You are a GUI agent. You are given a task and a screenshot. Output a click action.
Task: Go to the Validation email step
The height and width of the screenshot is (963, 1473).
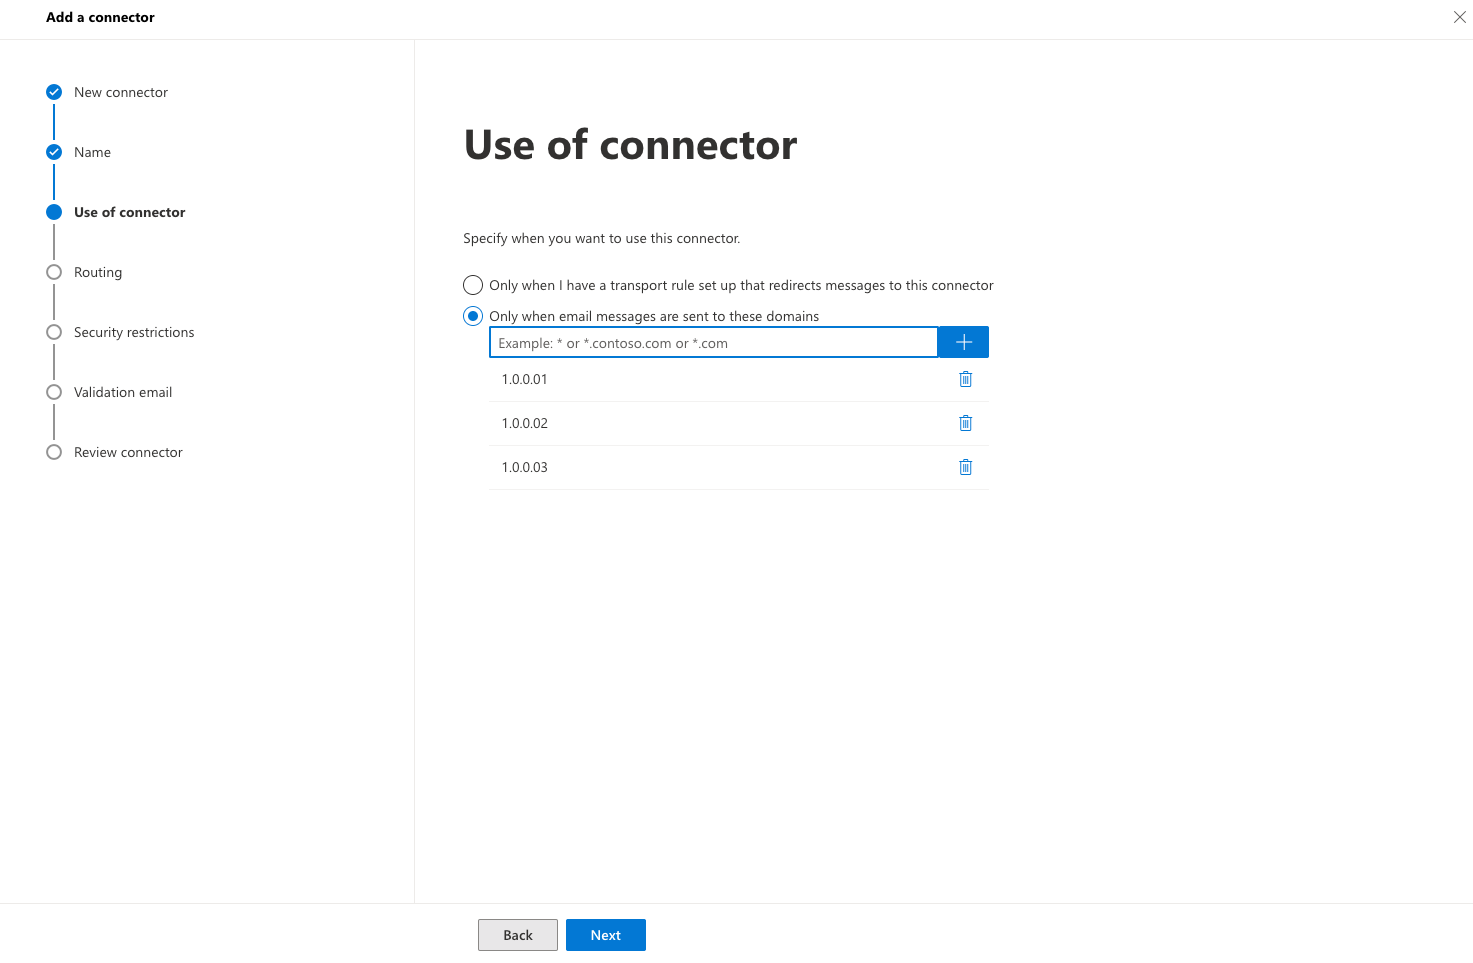(122, 391)
